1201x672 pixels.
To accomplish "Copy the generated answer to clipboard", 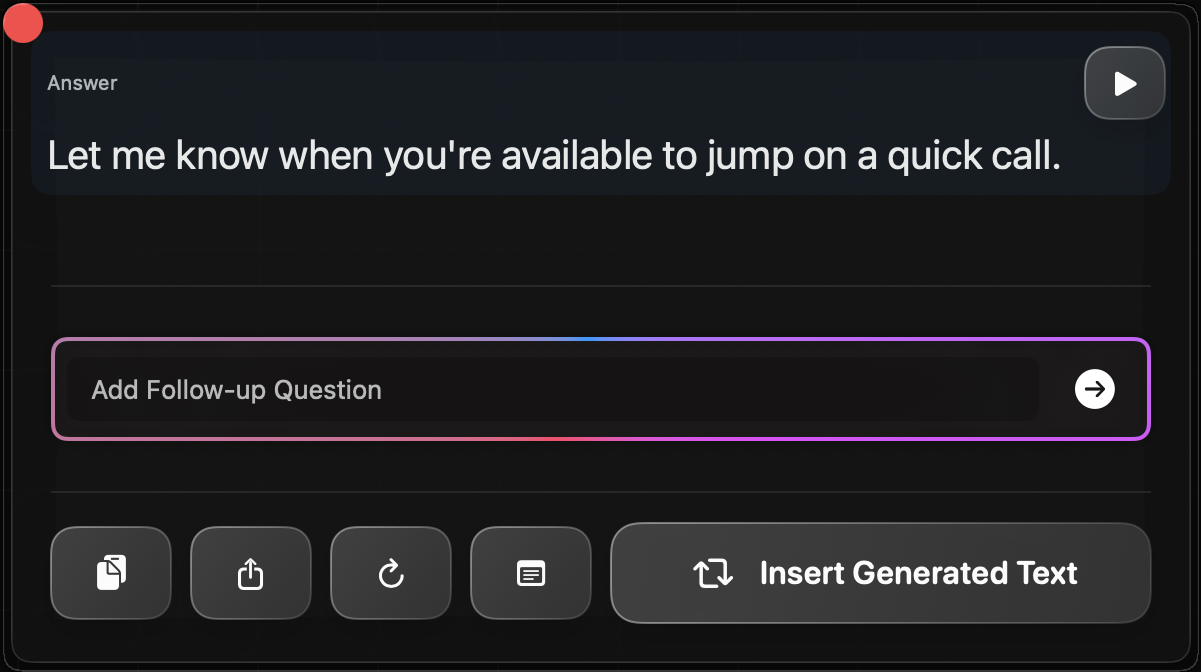I will (111, 573).
